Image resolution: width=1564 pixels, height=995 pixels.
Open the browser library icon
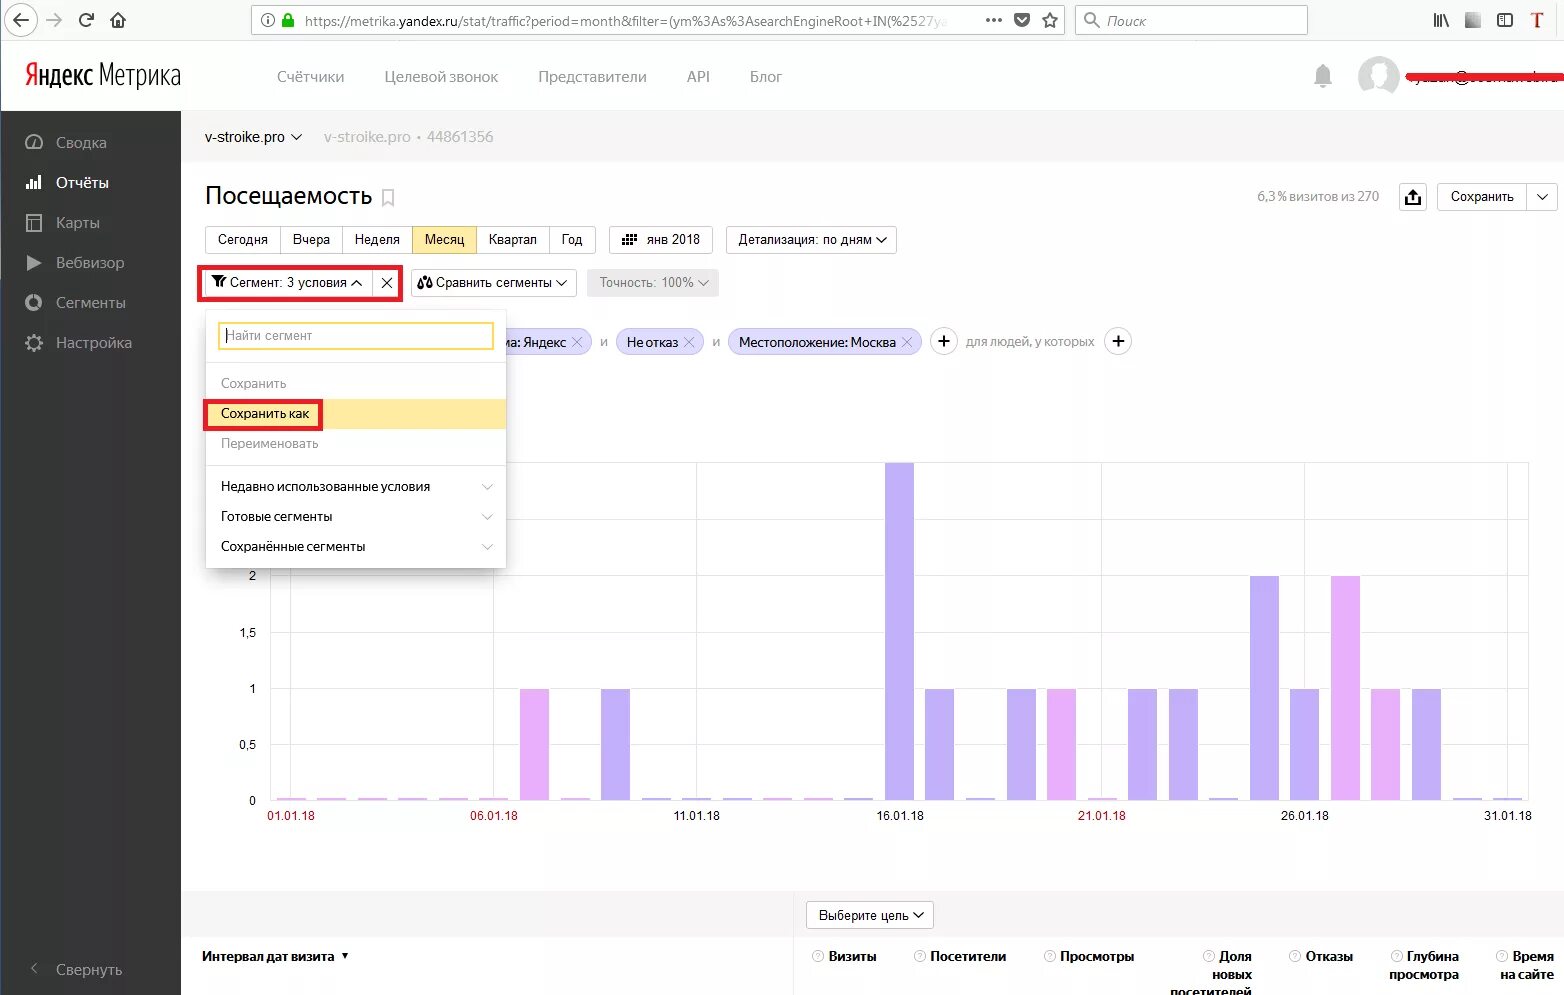pyautogui.click(x=1441, y=20)
